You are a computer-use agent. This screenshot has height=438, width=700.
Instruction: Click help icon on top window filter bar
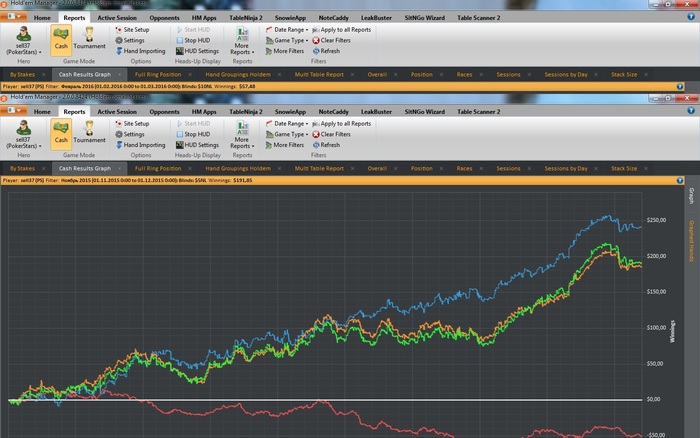pos(680,87)
